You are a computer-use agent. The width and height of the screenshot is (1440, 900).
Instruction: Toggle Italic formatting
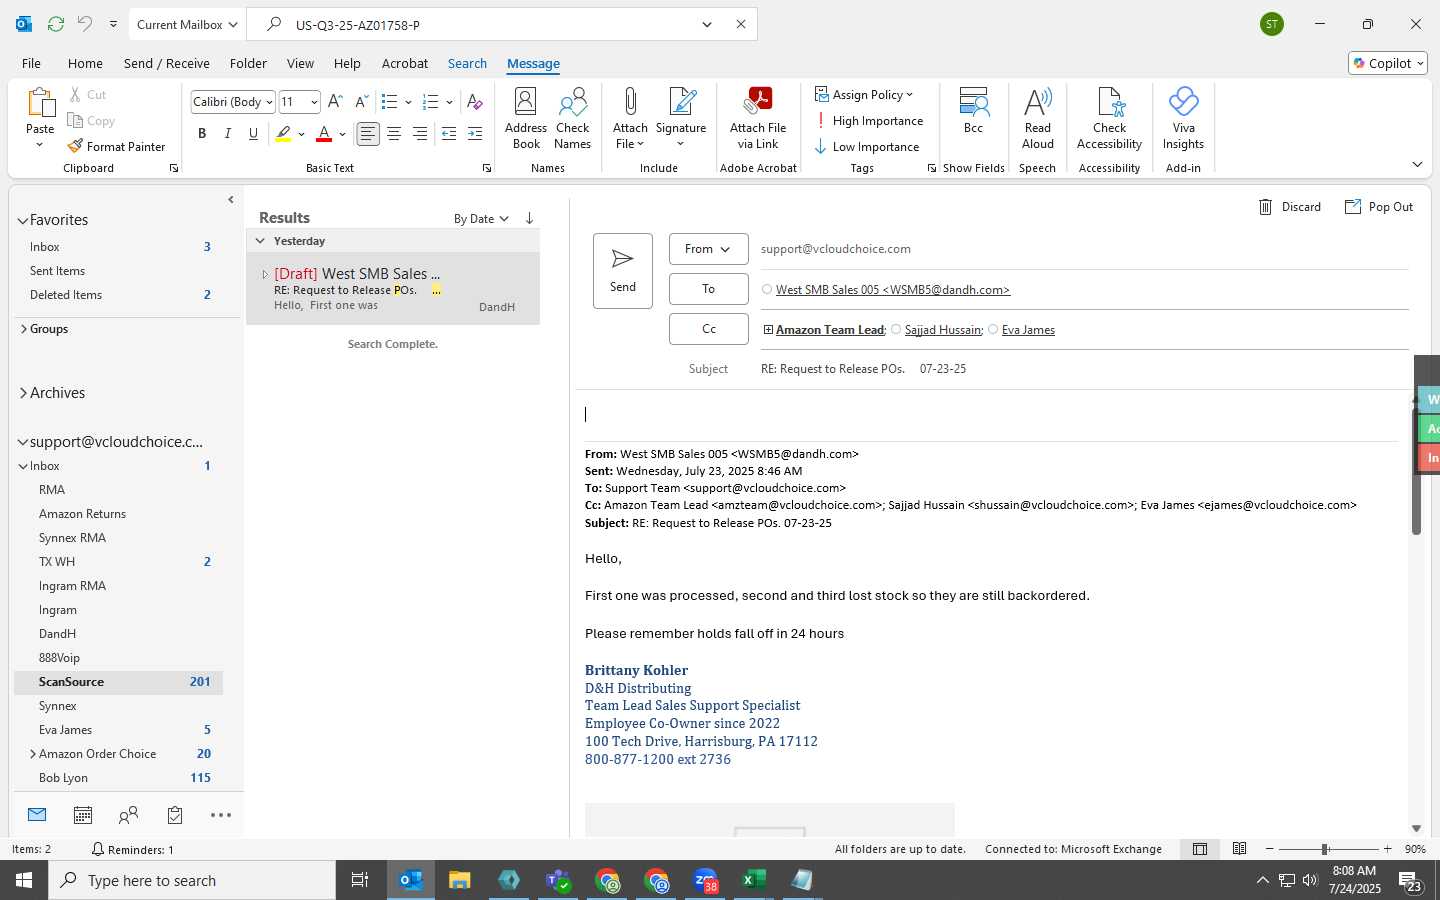228,133
